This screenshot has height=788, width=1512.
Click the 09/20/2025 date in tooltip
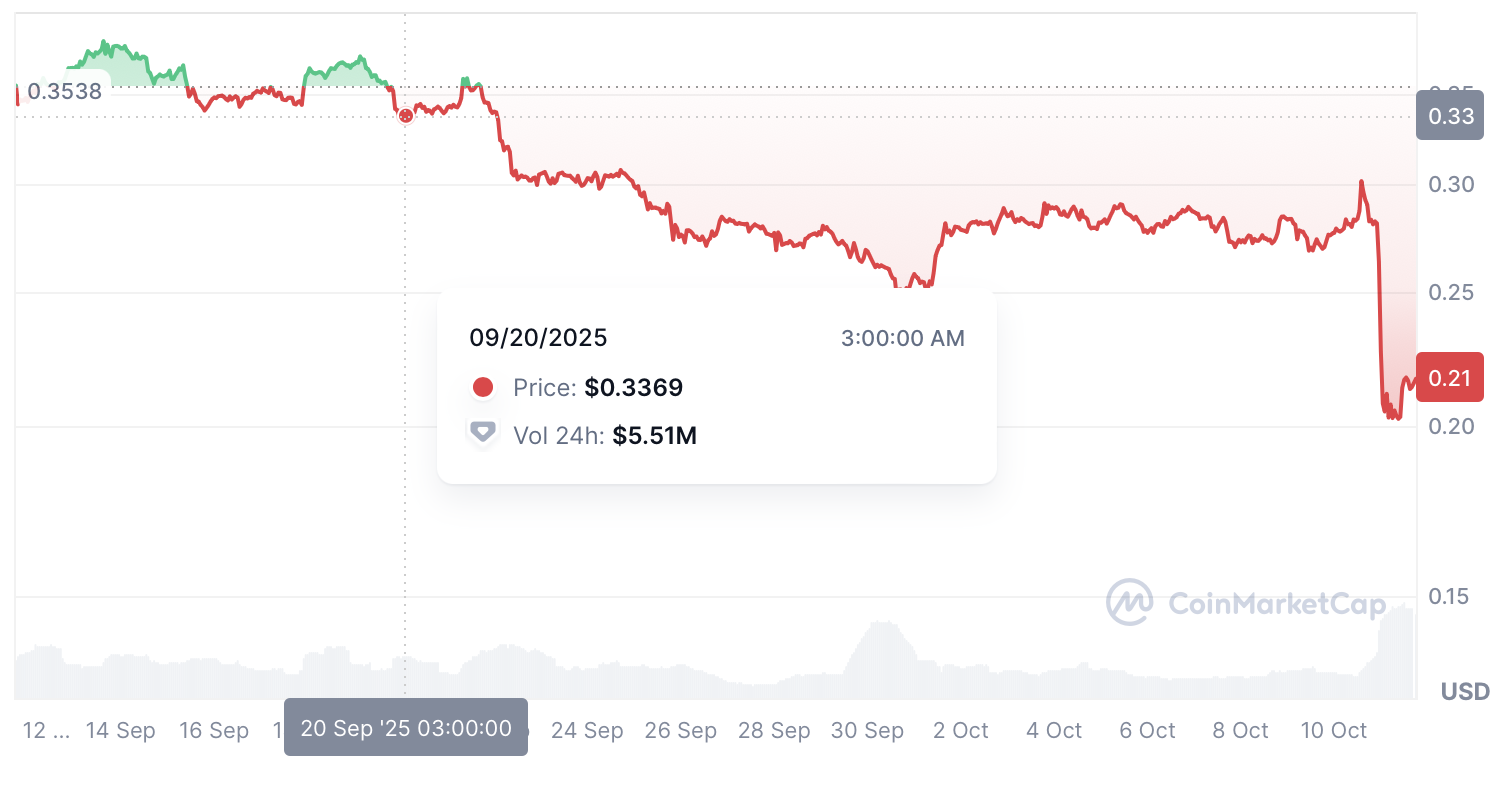tap(538, 338)
